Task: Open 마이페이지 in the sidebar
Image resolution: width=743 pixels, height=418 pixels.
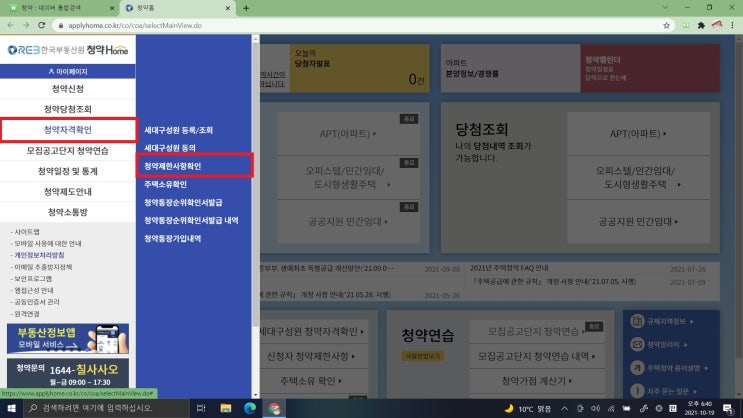Action: pos(68,72)
